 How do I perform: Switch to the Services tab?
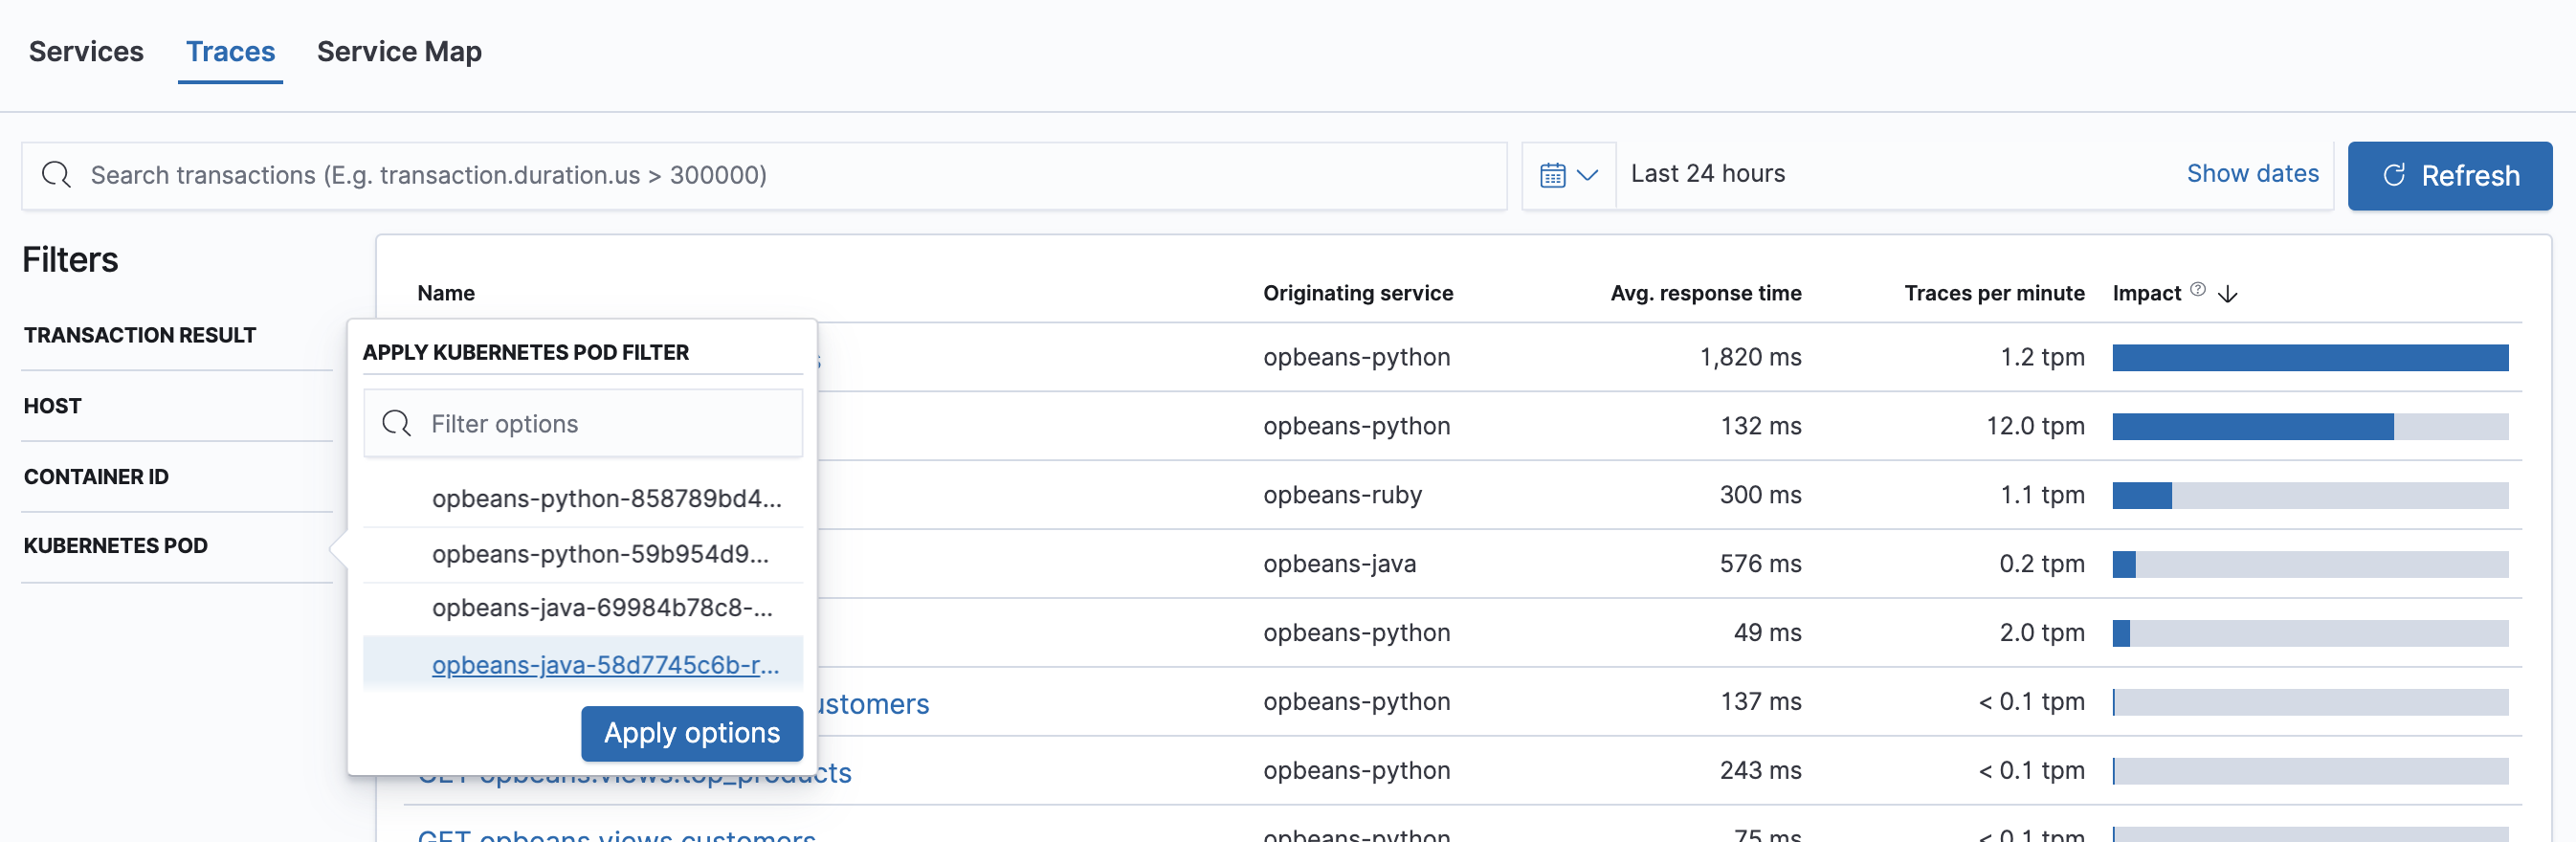tap(86, 52)
